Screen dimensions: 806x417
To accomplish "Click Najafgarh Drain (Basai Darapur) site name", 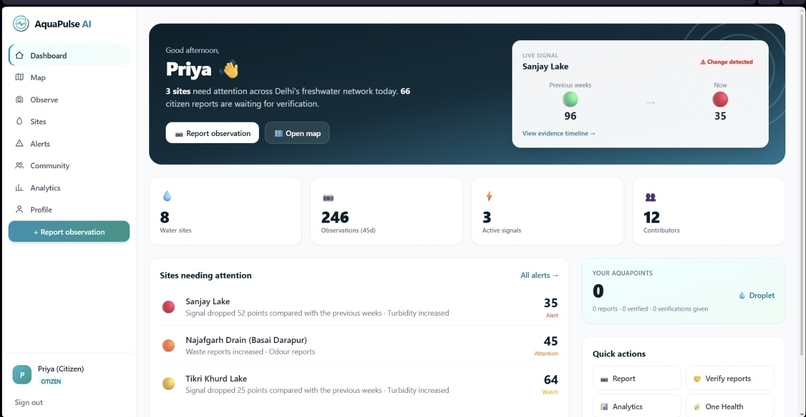I will (x=246, y=340).
